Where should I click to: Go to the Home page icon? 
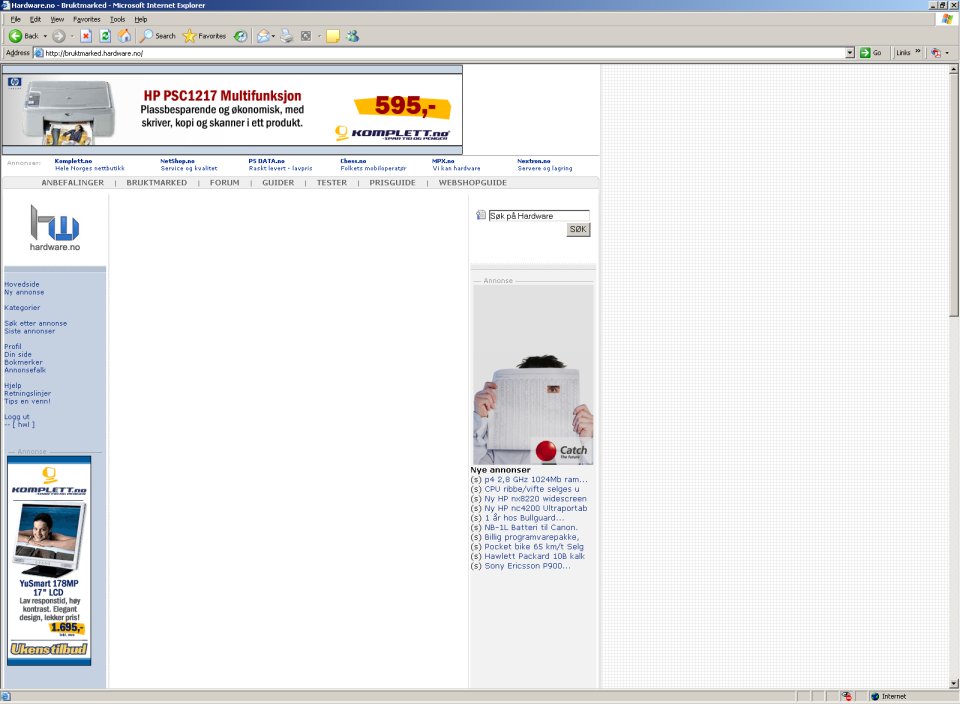click(x=124, y=36)
